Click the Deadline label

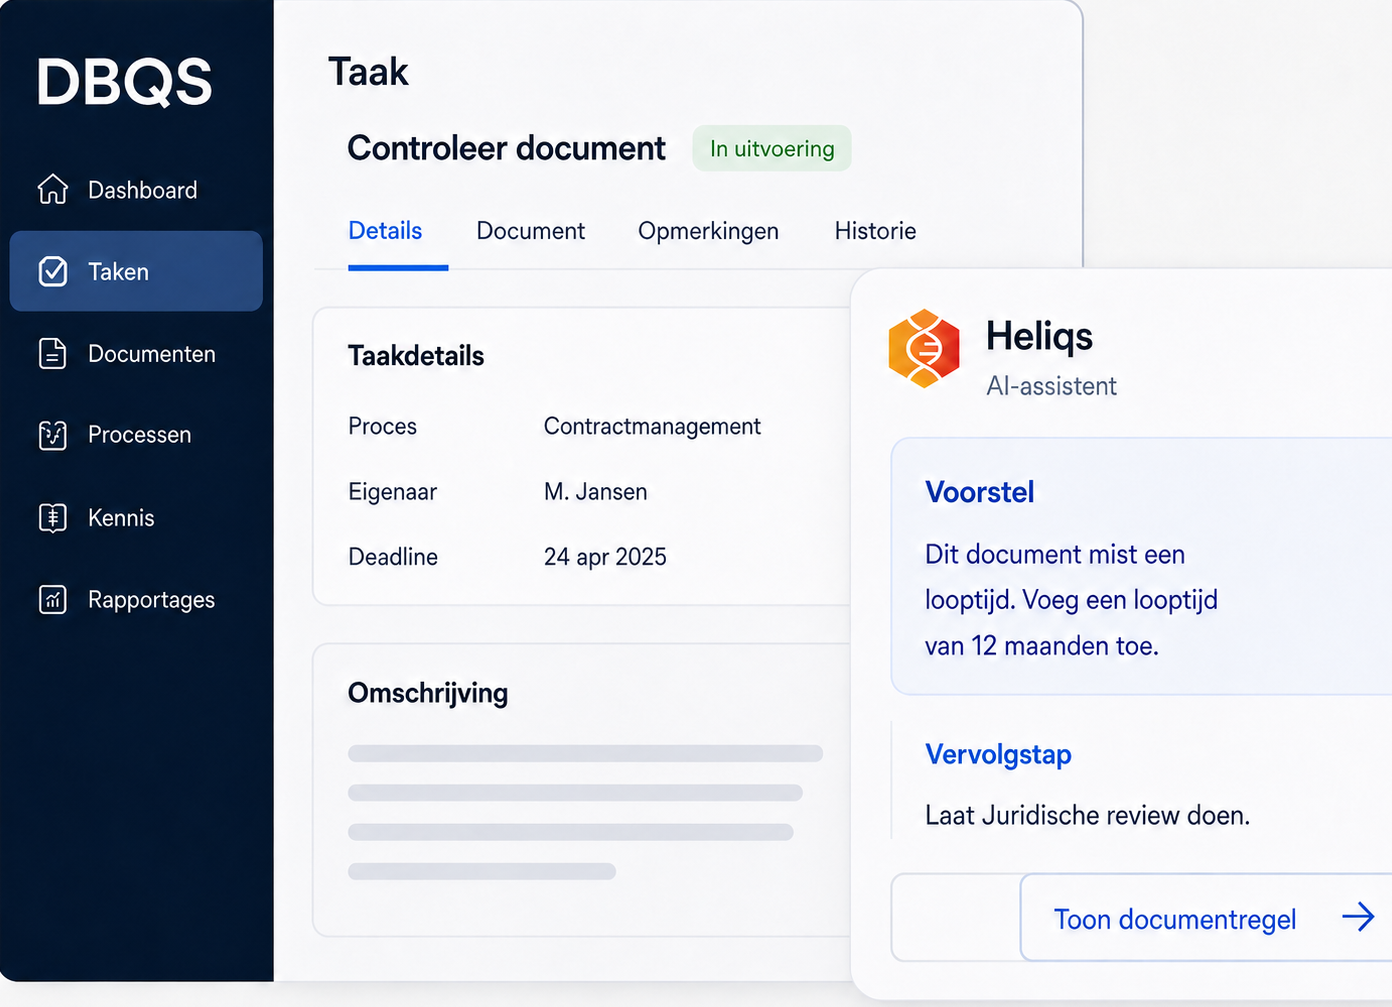point(393,557)
